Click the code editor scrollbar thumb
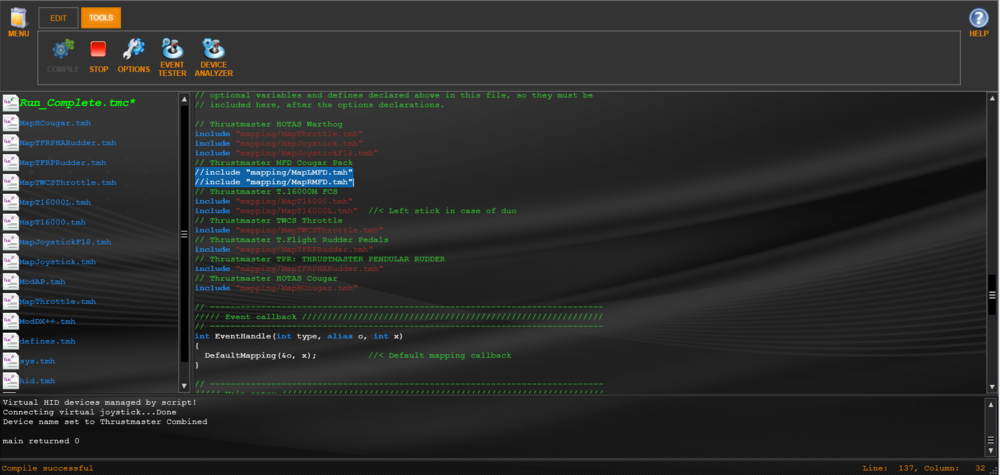 [x=992, y=294]
